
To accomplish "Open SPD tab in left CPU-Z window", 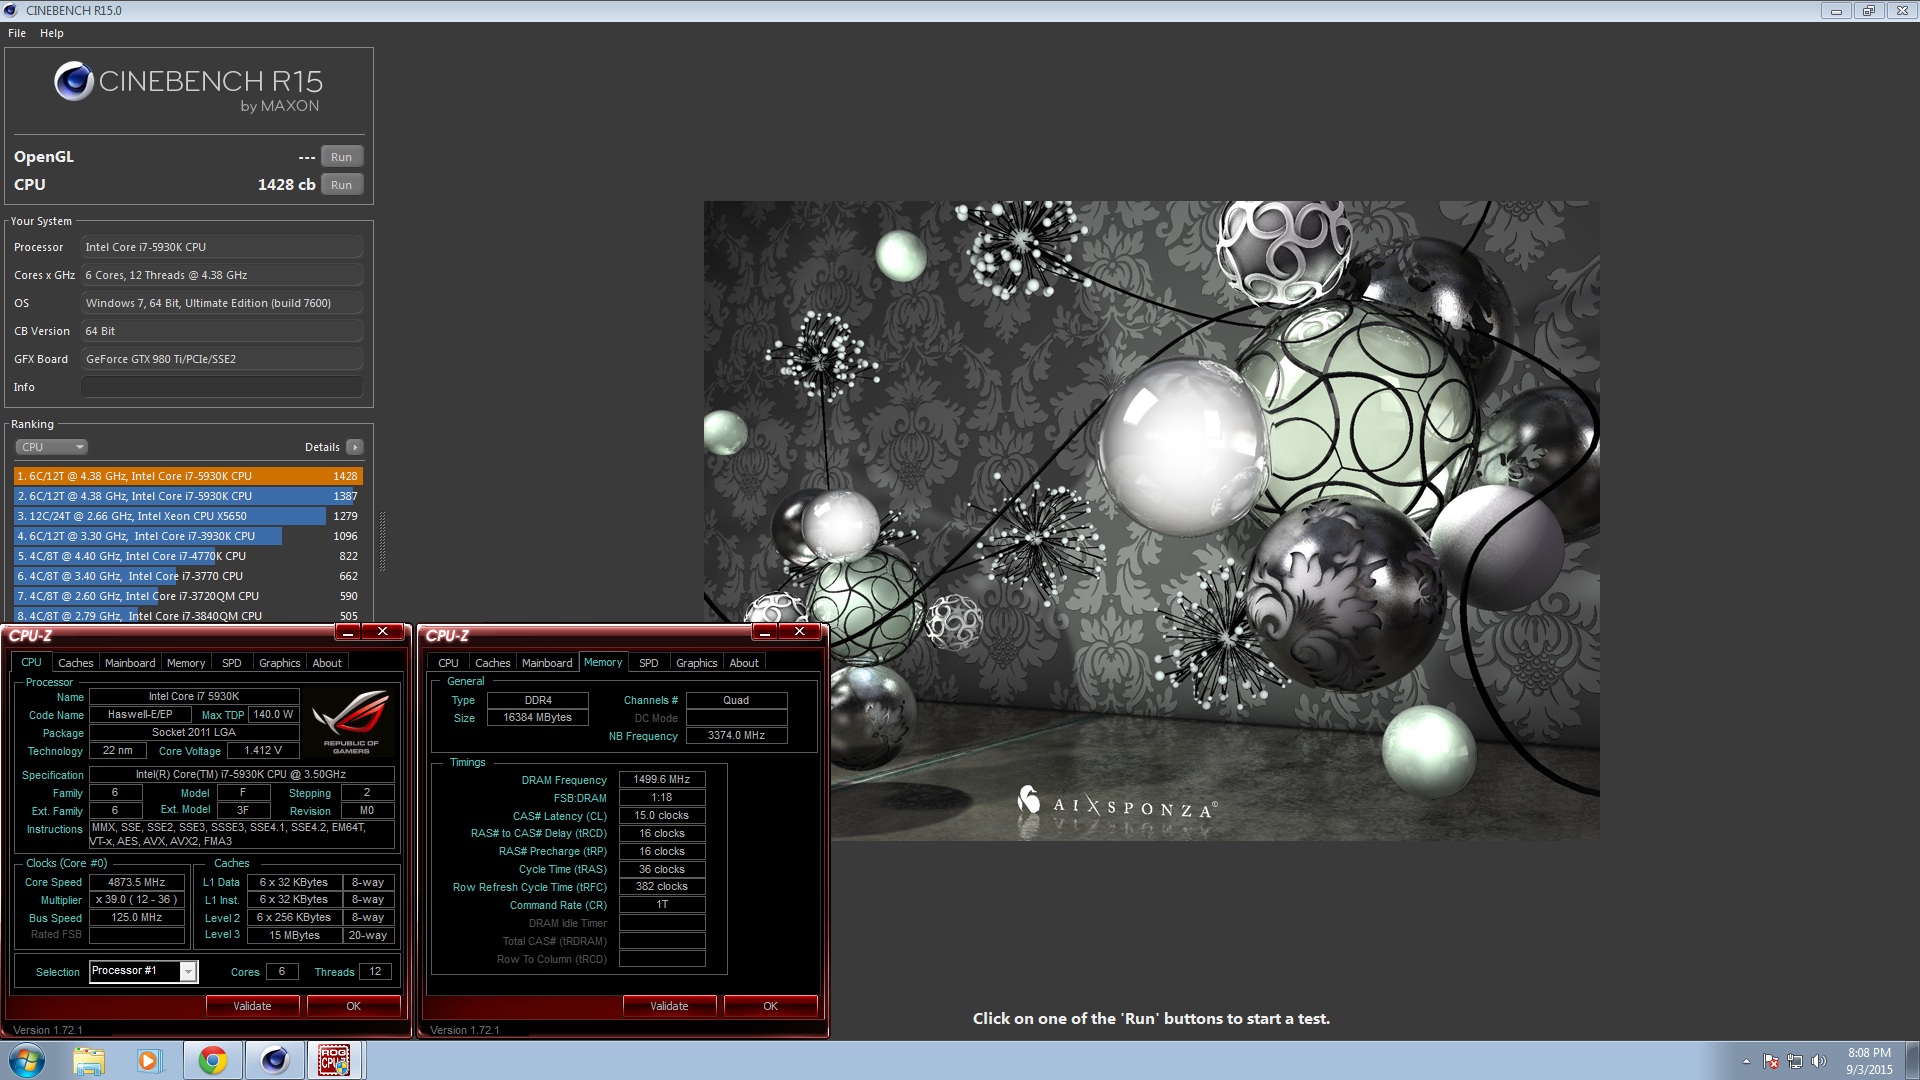I will pyautogui.click(x=232, y=663).
